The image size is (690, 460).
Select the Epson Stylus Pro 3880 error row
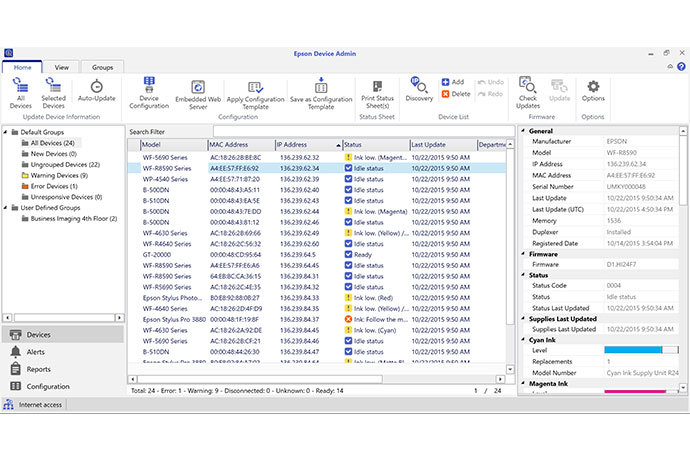coord(317,319)
